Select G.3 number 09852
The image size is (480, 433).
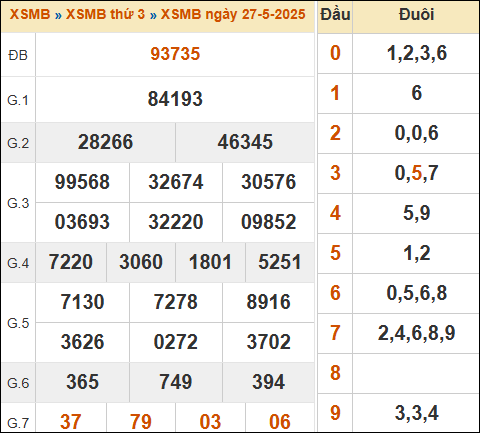[268, 222]
